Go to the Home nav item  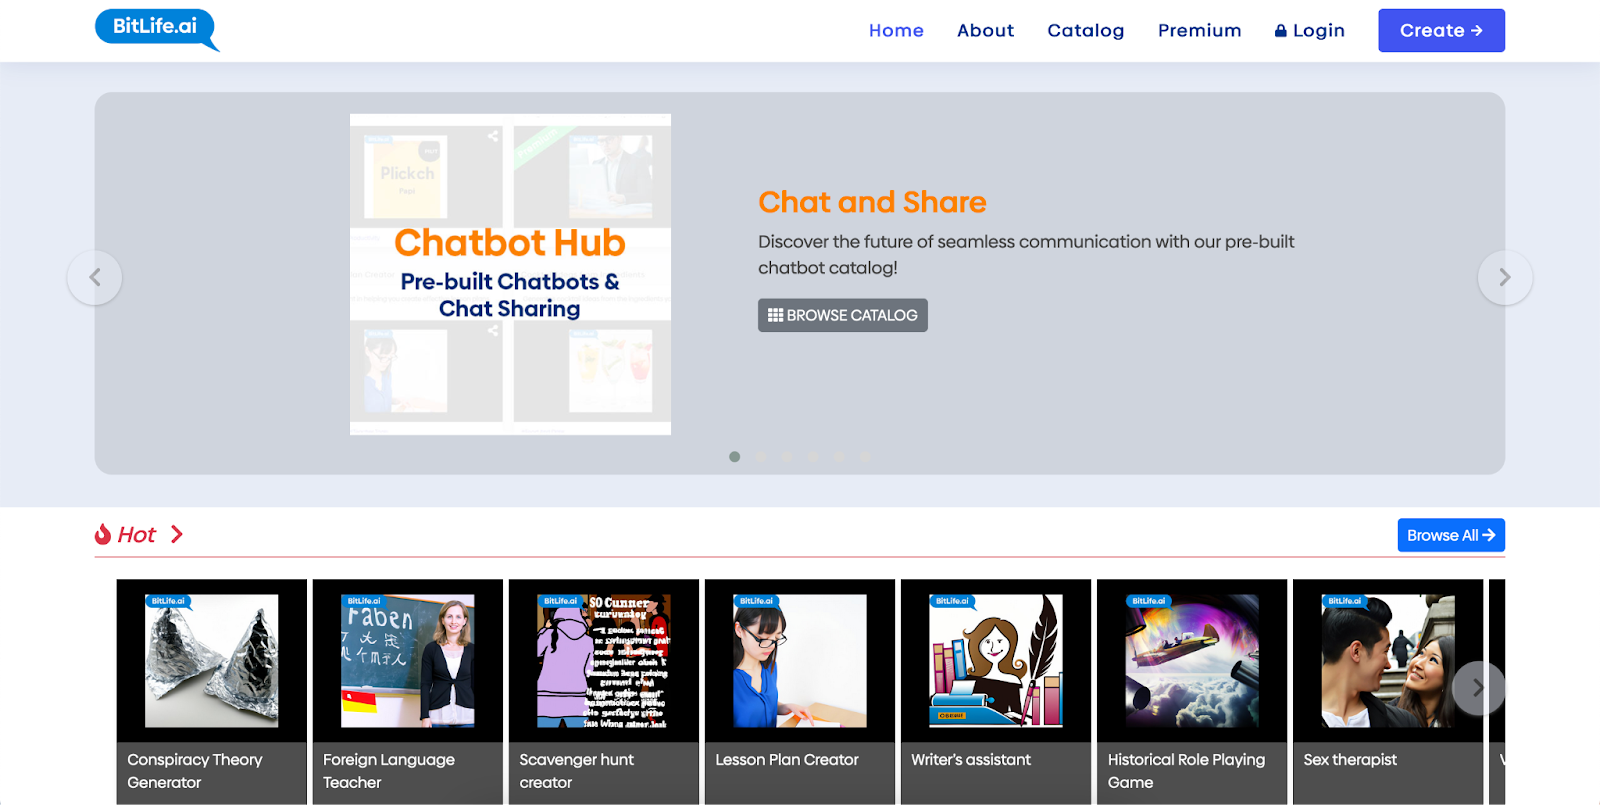[896, 31]
